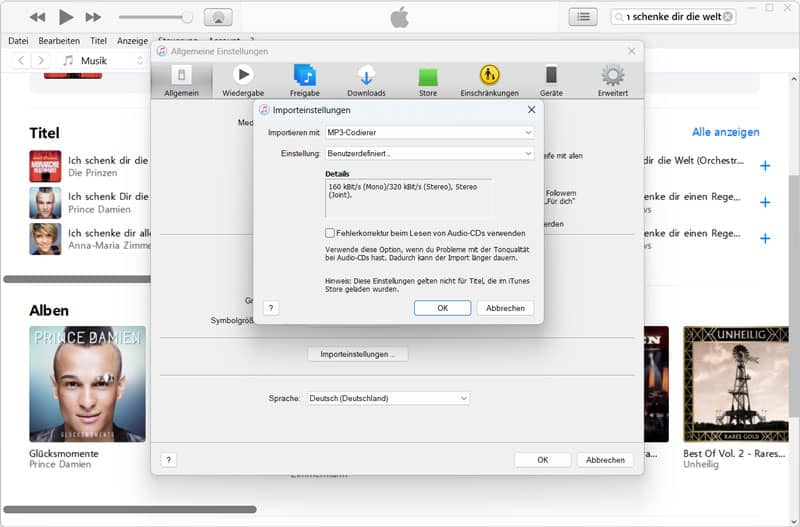Viewport: 800px width, 527px height.
Task: Click the fast-forward playback button
Action: click(93, 17)
